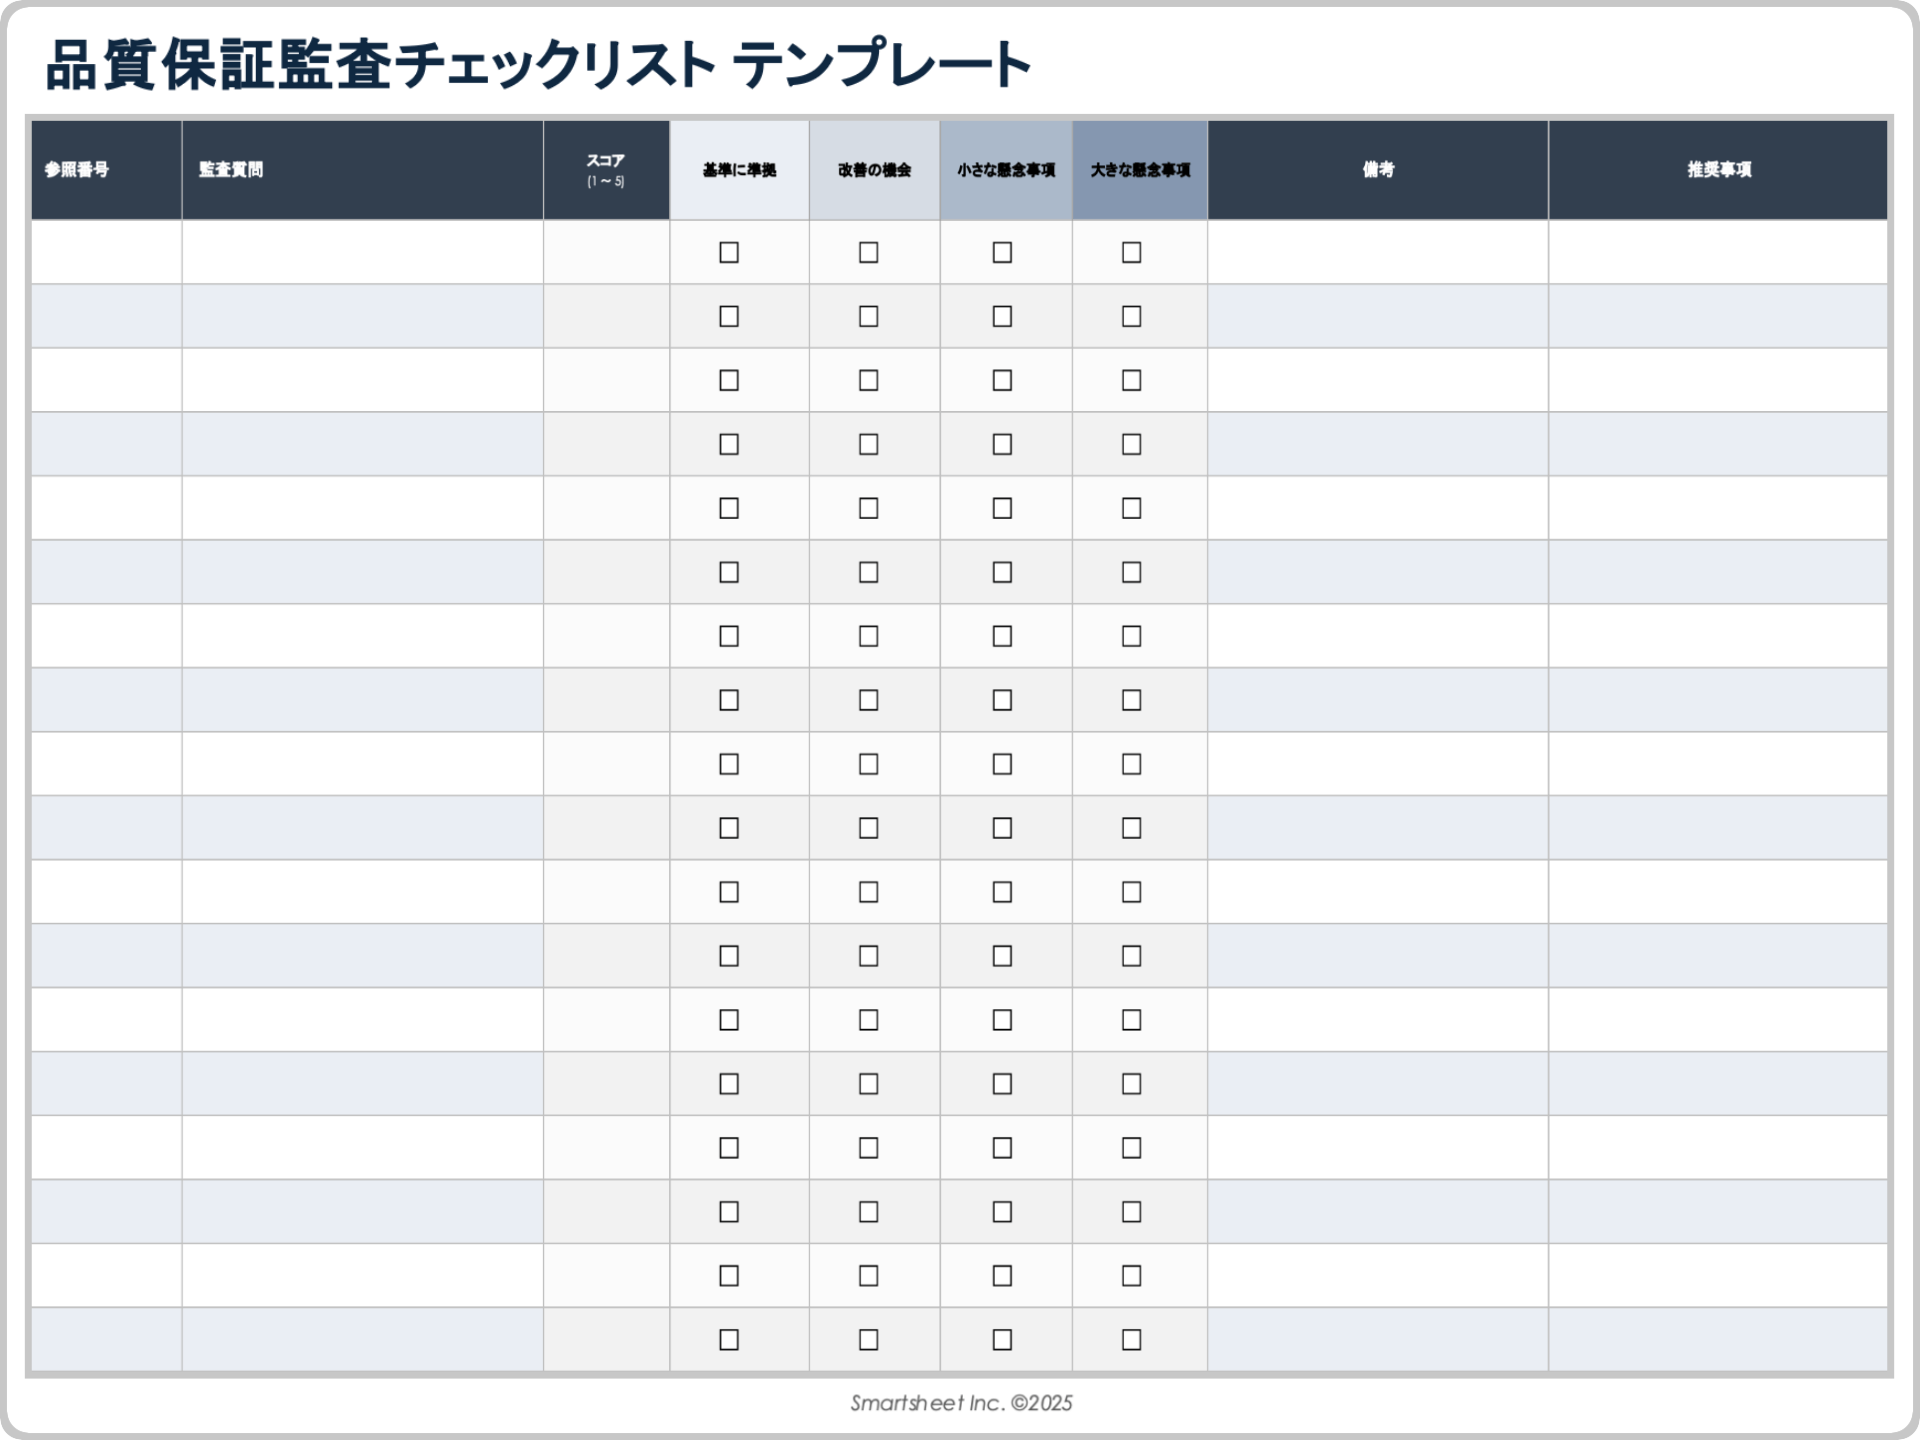
Task: Click first row 備考 cell
Action: (1377, 253)
